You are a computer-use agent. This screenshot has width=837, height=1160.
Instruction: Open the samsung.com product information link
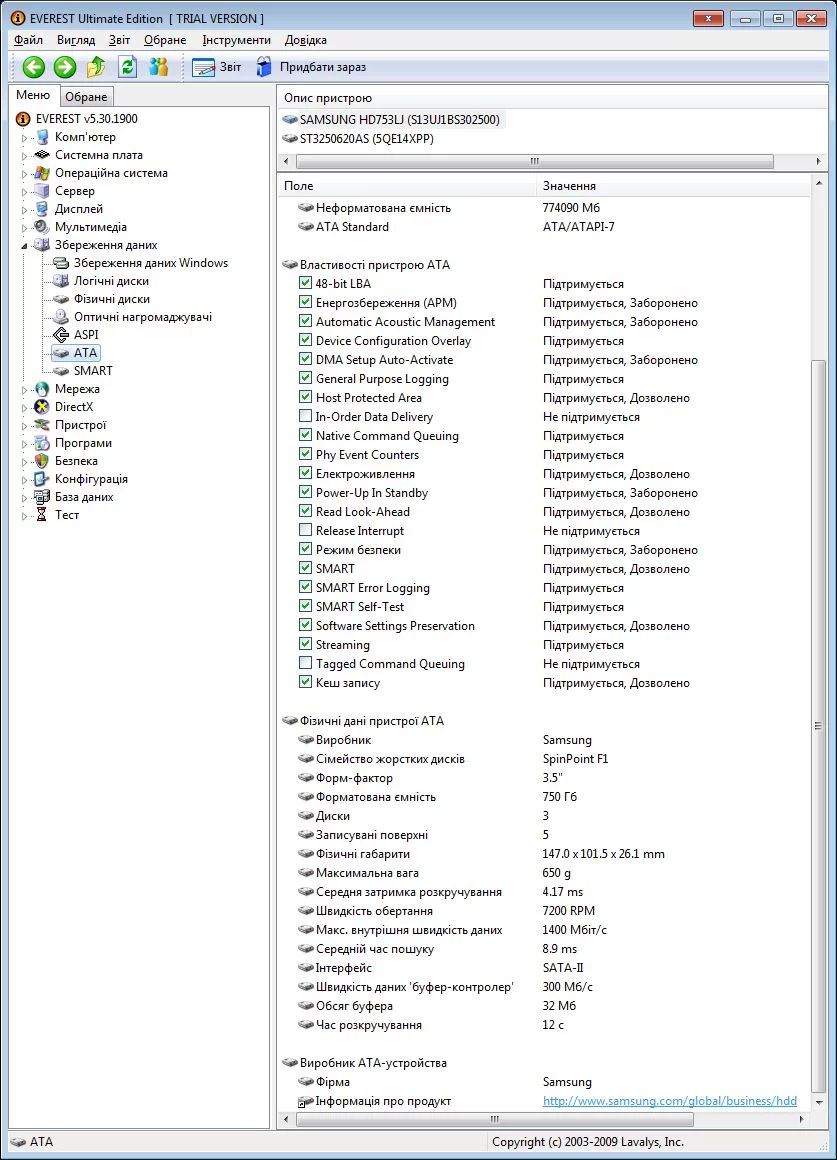coord(670,1101)
